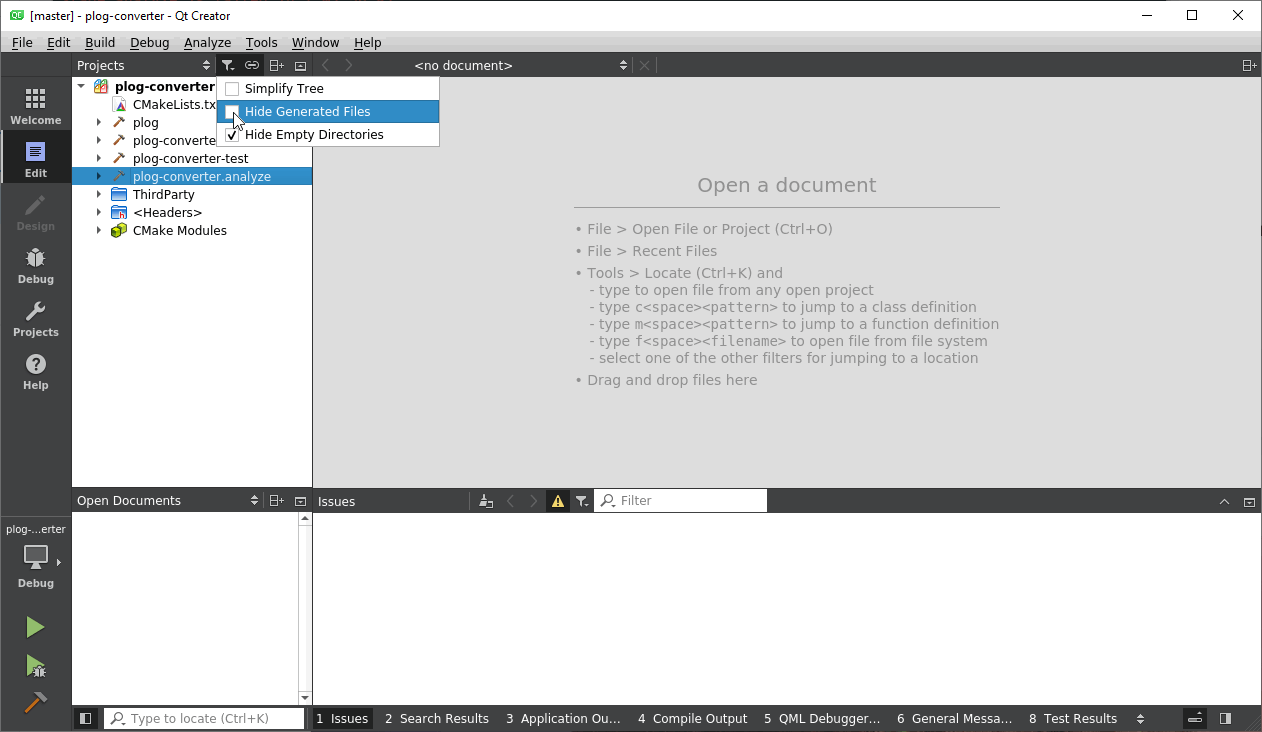Open kit selector monitor icon
This screenshot has height=732, width=1262.
[36, 557]
